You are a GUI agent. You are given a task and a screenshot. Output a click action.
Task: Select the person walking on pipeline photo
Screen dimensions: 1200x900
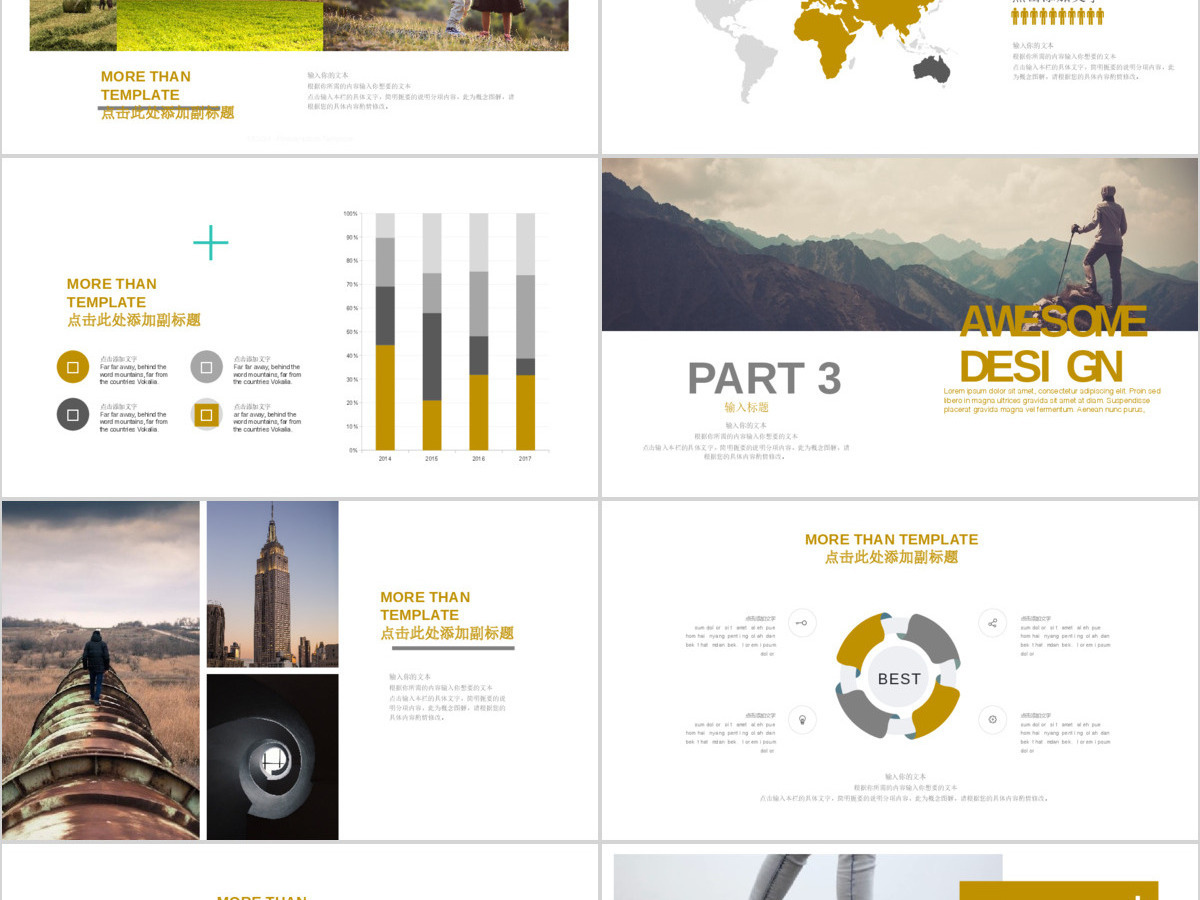(x=101, y=670)
